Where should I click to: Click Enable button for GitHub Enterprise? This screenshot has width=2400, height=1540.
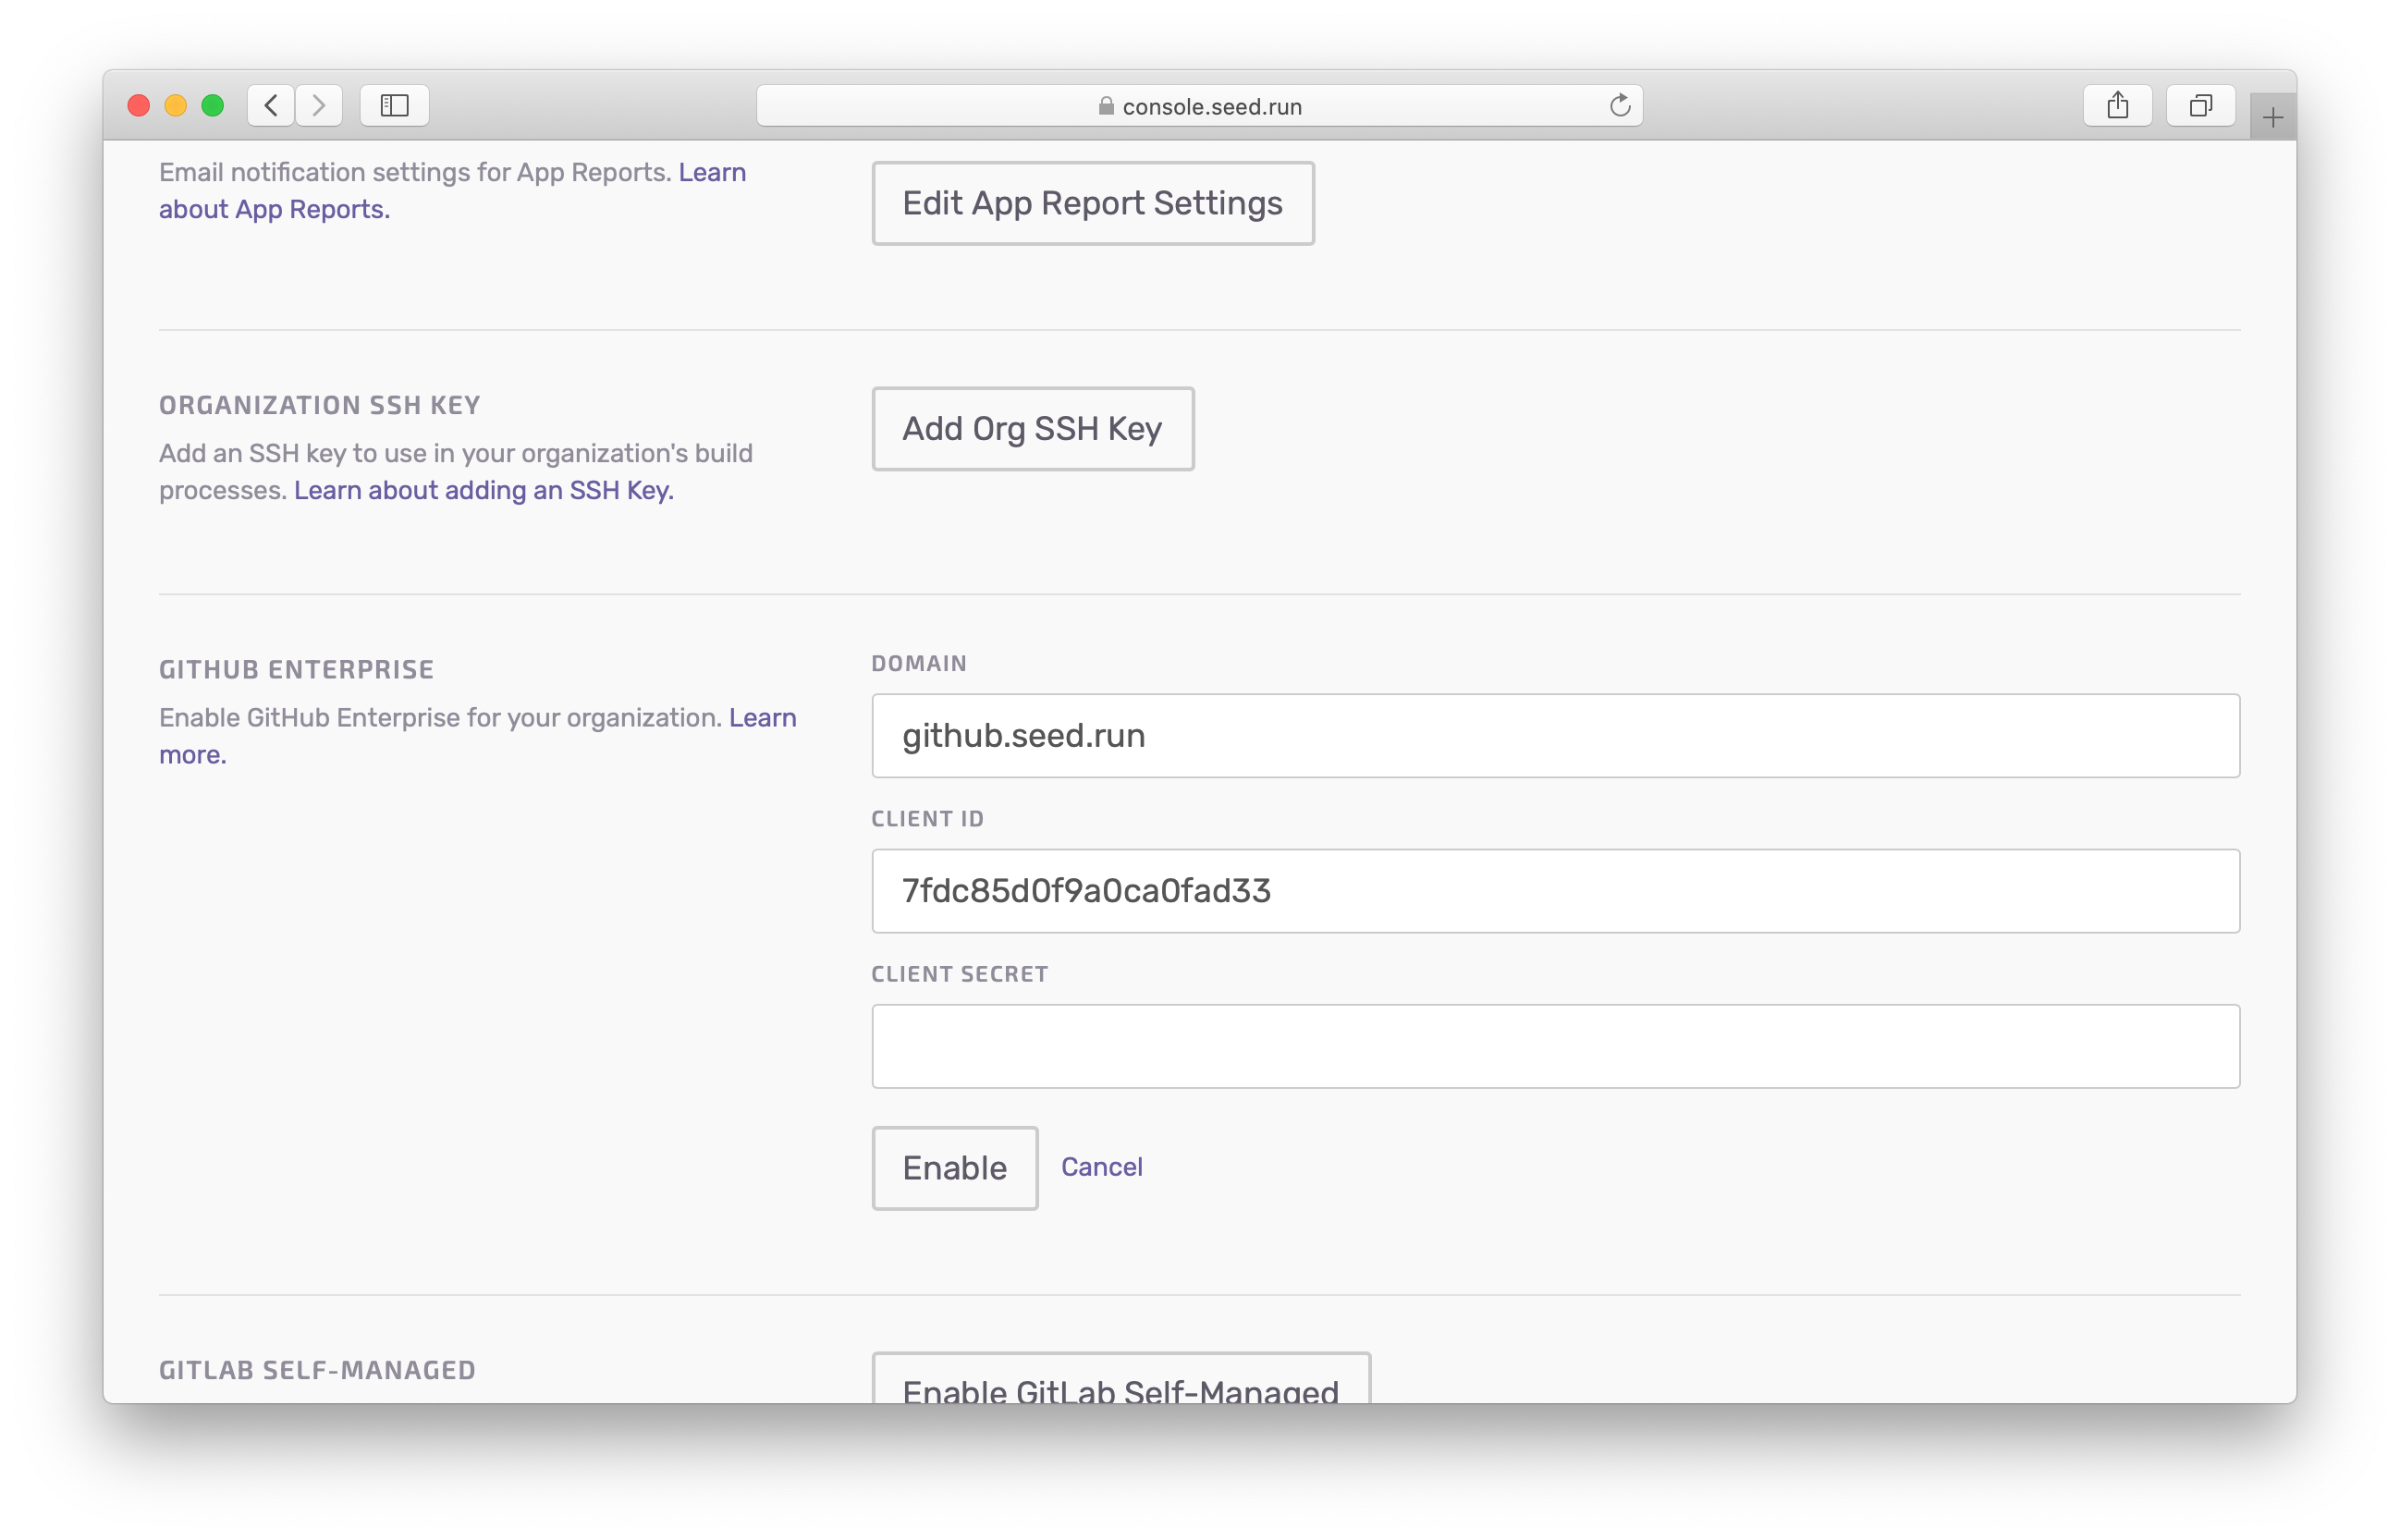pyautogui.click(x=951, y=1166)
